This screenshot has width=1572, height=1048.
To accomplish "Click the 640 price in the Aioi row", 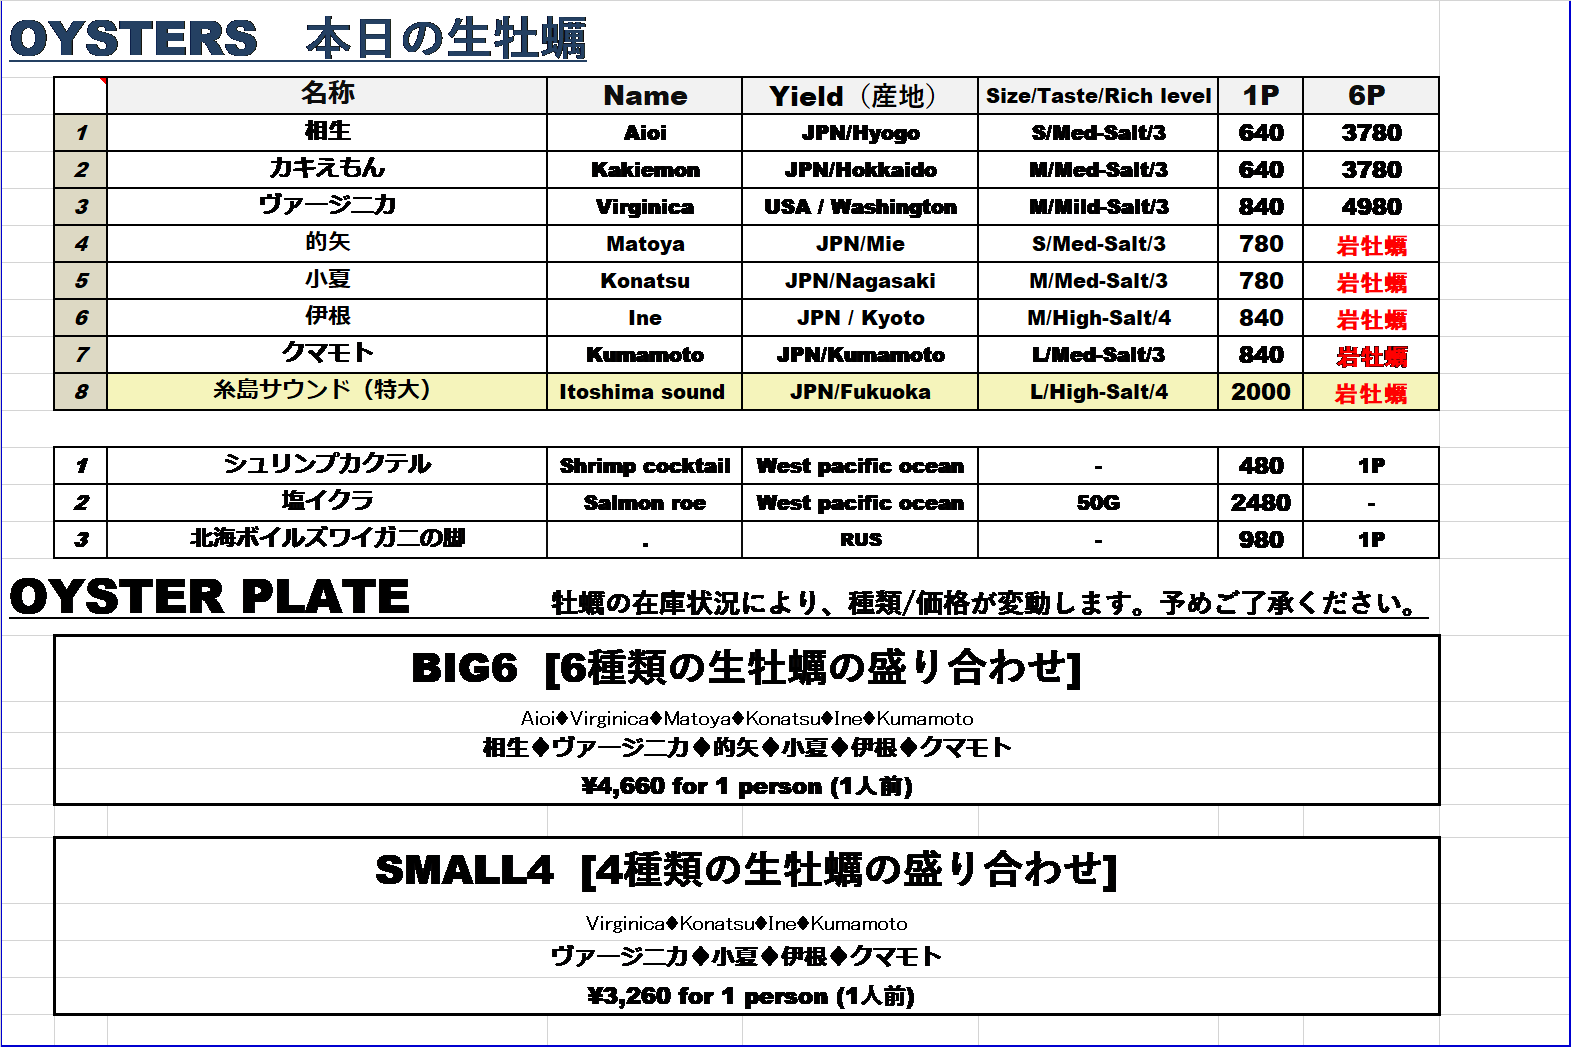I will (x=1261, y=132).
